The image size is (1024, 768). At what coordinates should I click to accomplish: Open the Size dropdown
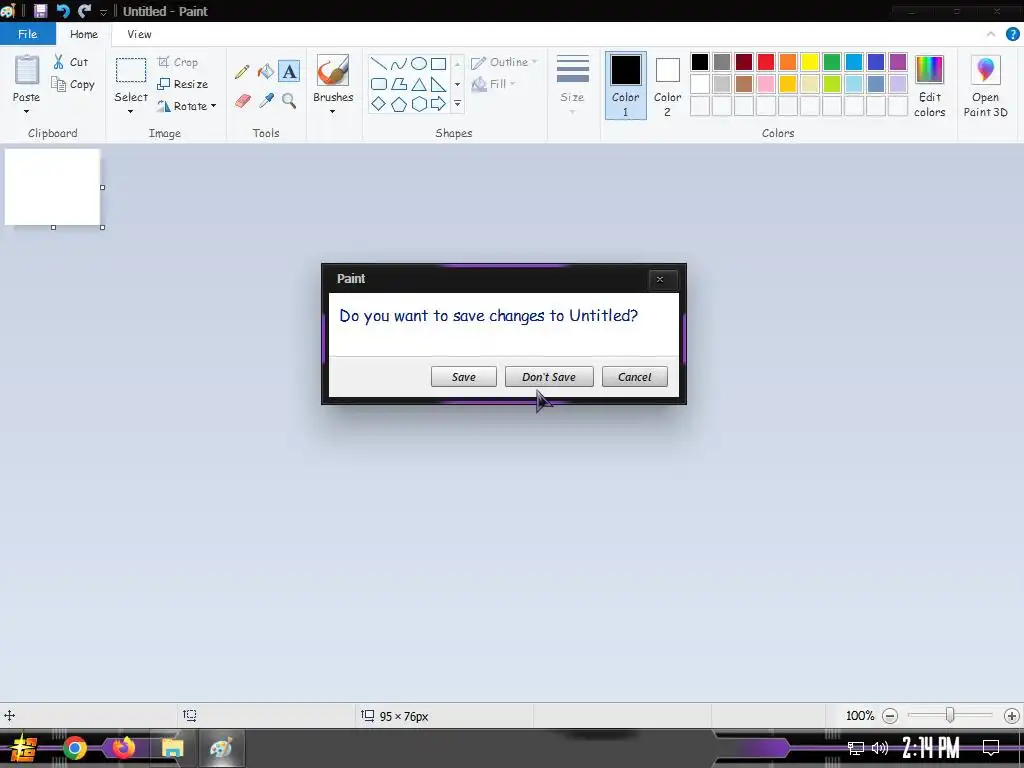pos(572,85)
